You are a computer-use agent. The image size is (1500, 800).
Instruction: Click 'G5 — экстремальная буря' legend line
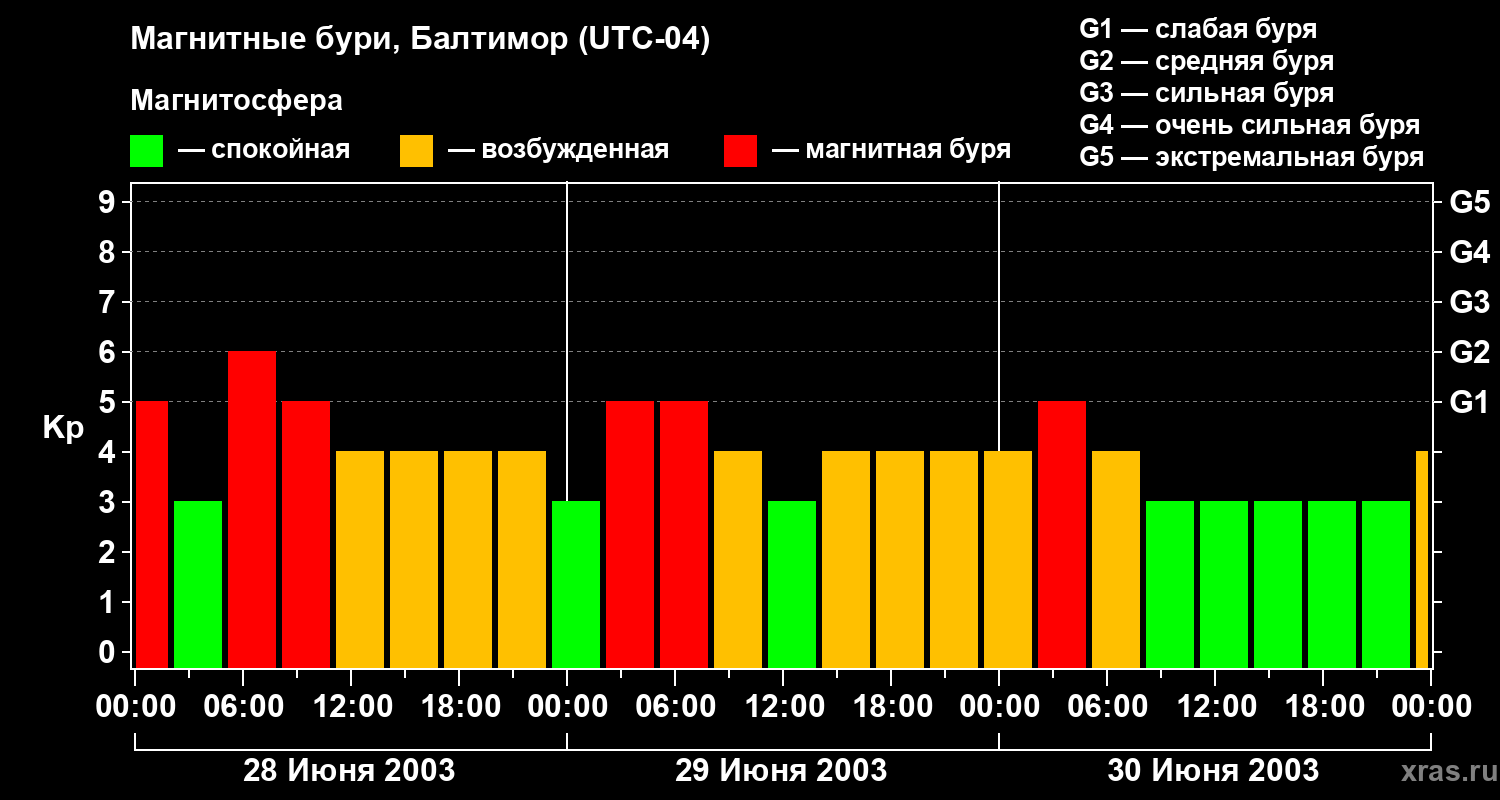[x=1251, y=157]
